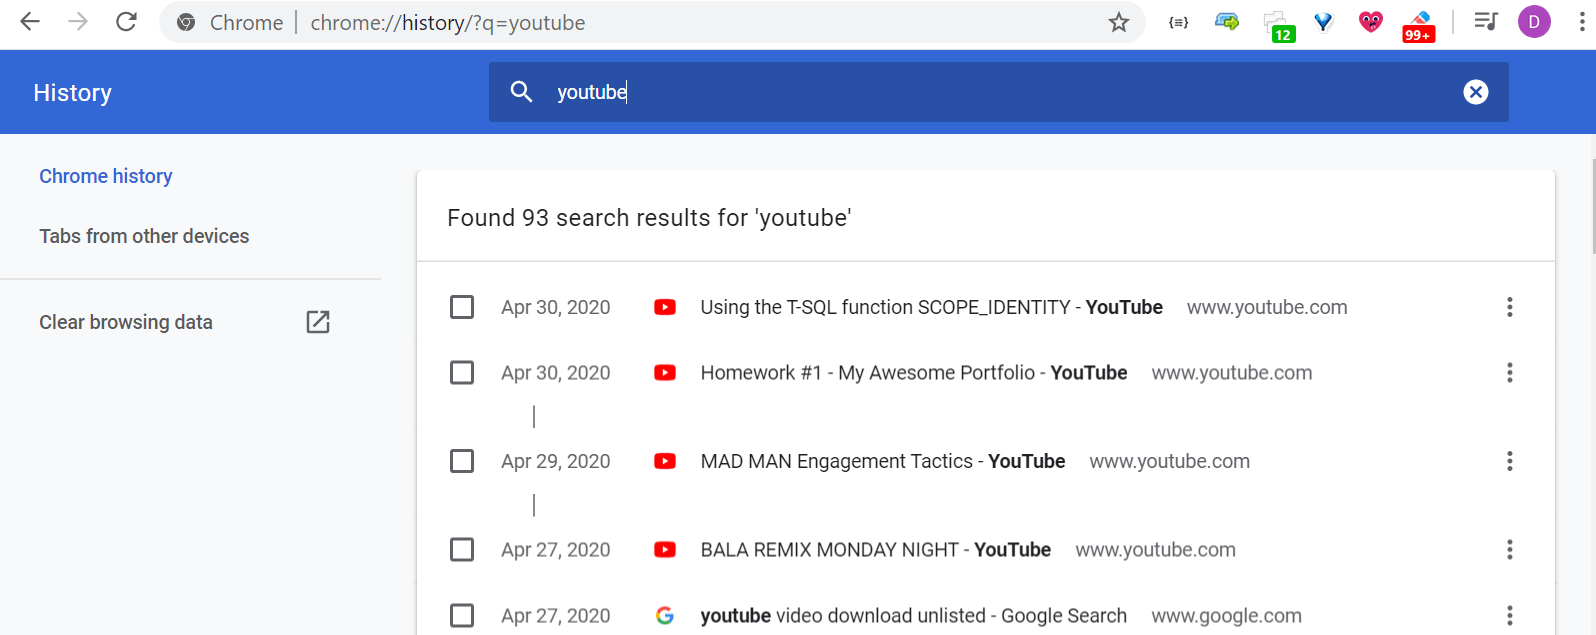Select the checkbox for Homework #1 - My Awesome Portfolio
This screenshot has width=1596, height=635.
(x=462, y=373)
